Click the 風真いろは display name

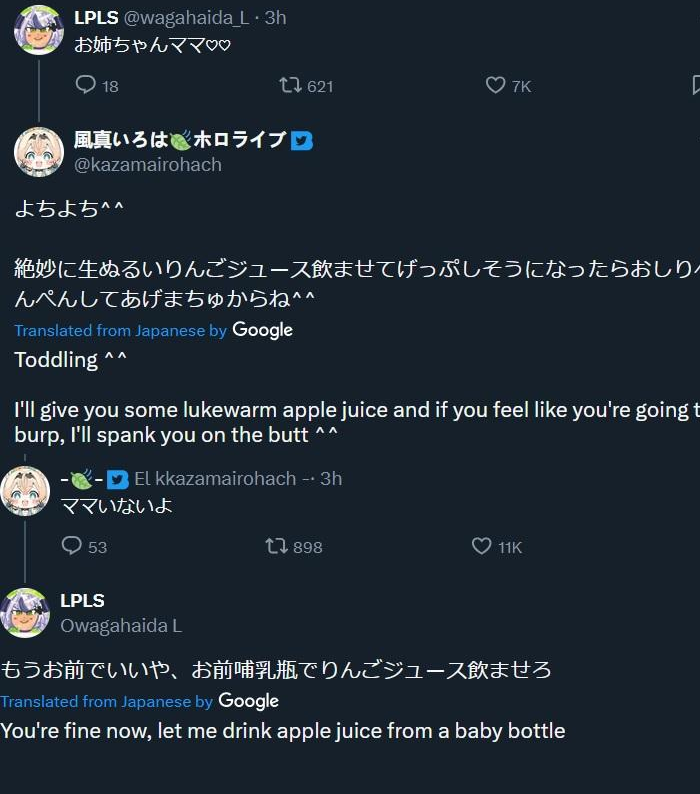[x=180, y=140]
